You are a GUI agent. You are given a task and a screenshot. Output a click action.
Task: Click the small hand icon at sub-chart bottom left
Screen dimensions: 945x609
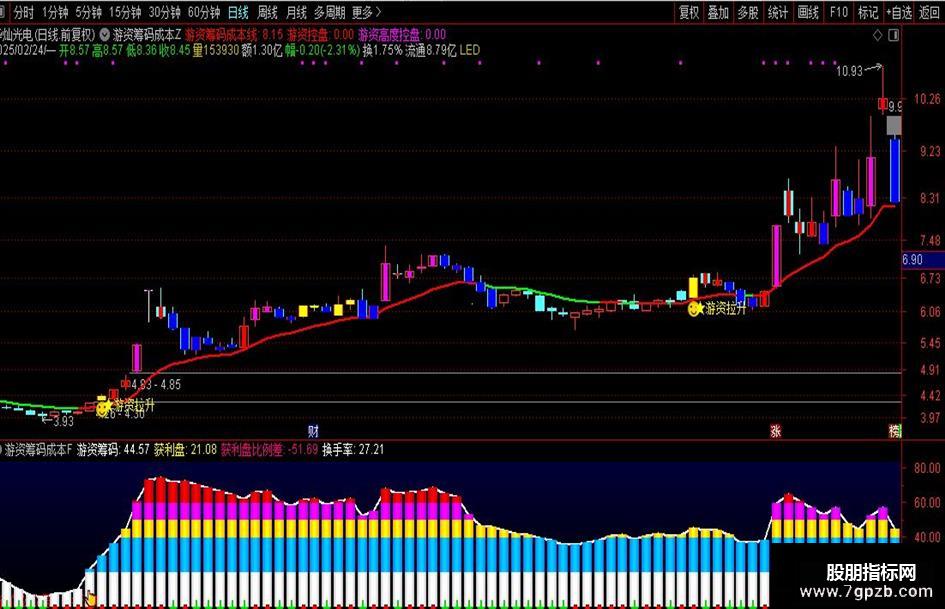click(90, 599)
